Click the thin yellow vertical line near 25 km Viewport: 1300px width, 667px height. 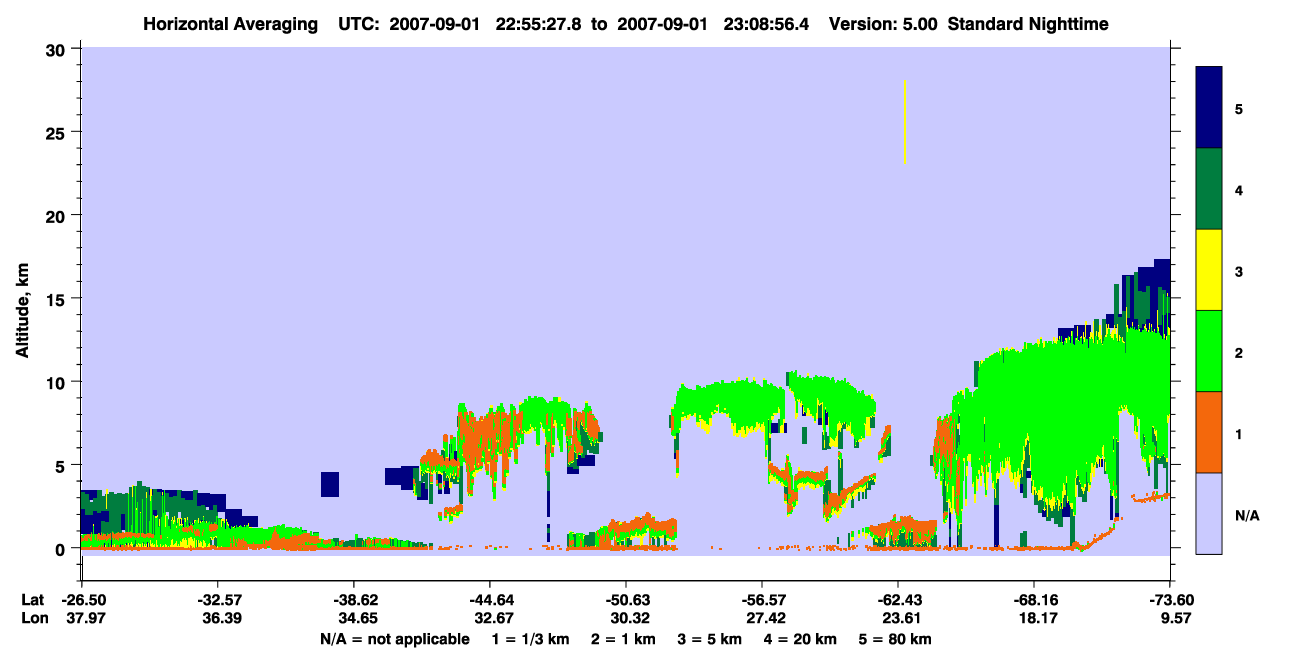click(x=904, y=122)
